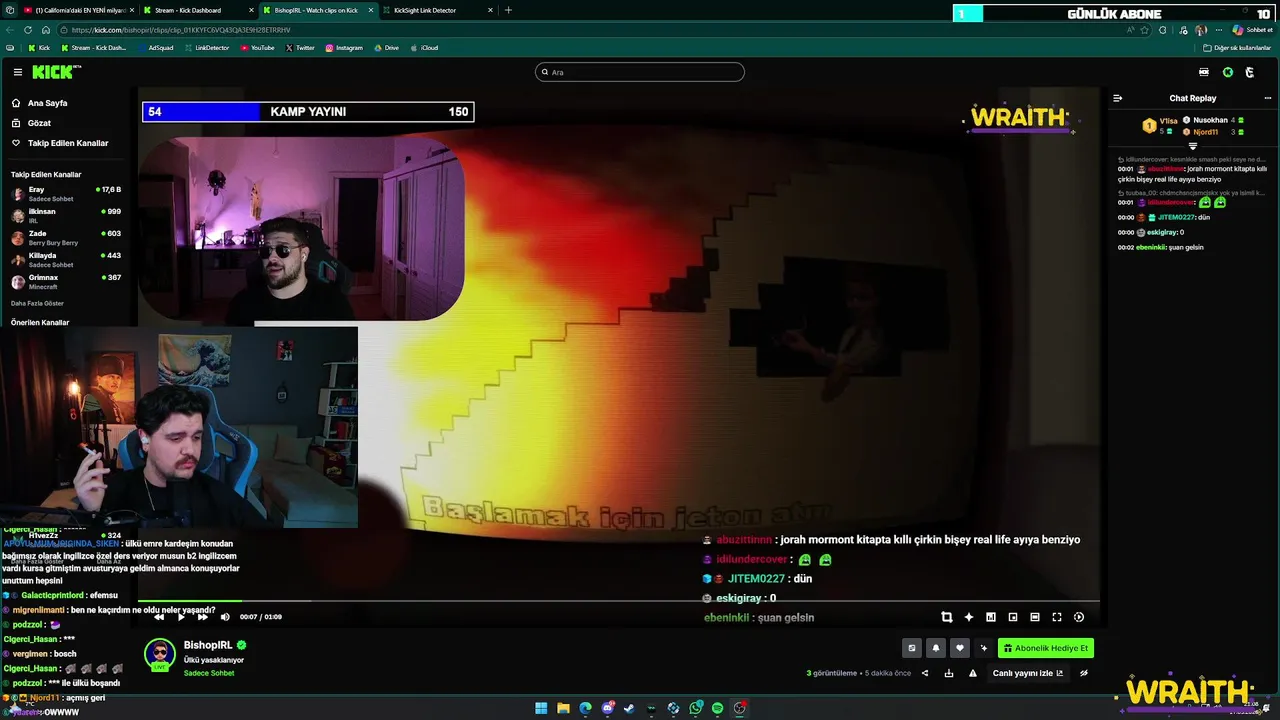Open the white glove extension icon
The width and height of the screenshot is (1280, 720).
pos(1249,72)
